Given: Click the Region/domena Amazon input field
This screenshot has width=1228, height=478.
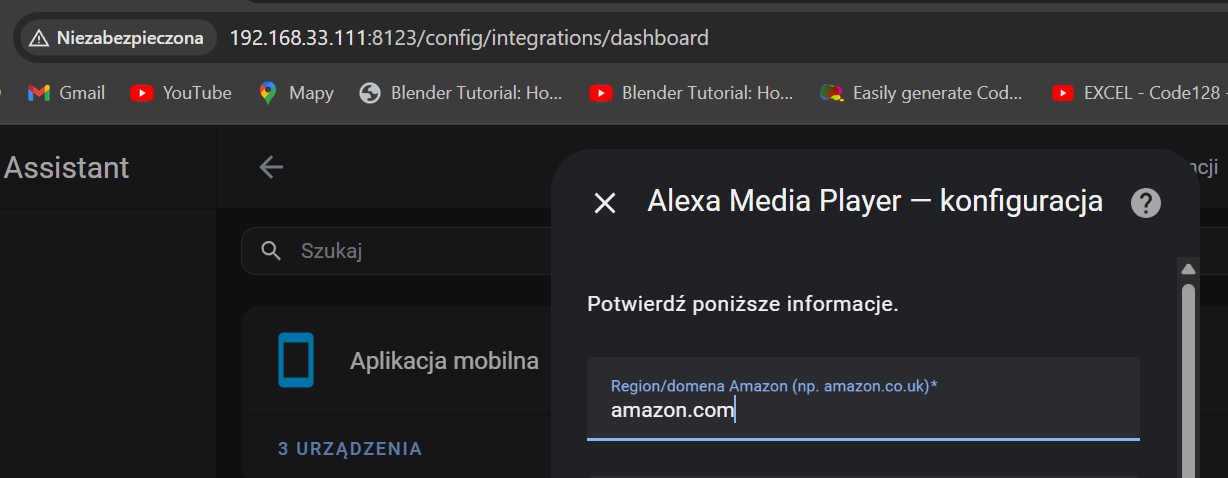Looking at the screenshot, I should [862, 410].
